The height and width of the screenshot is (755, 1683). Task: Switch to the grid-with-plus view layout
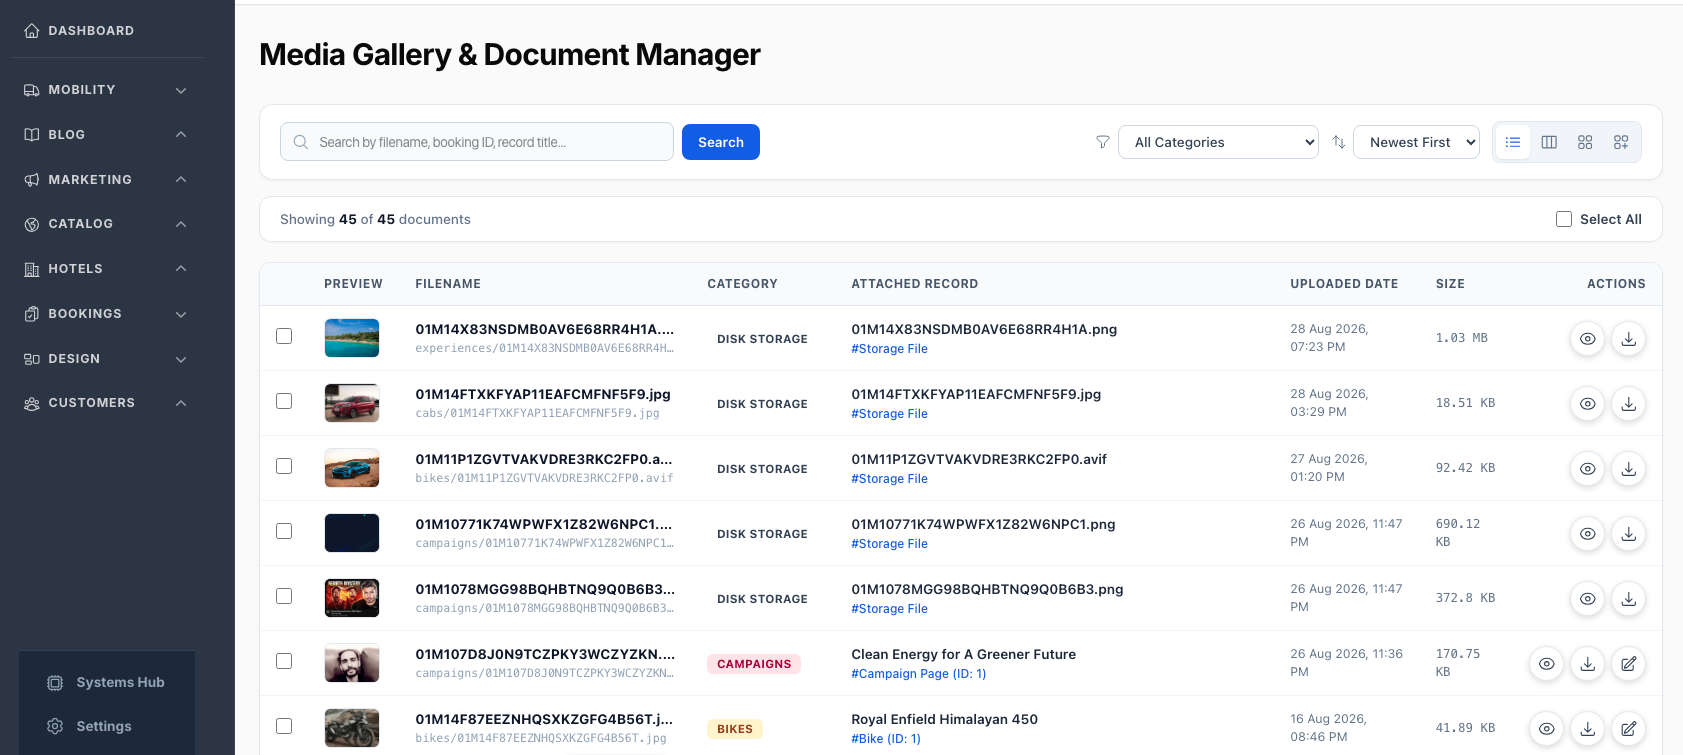click(x=1621, y=142)
